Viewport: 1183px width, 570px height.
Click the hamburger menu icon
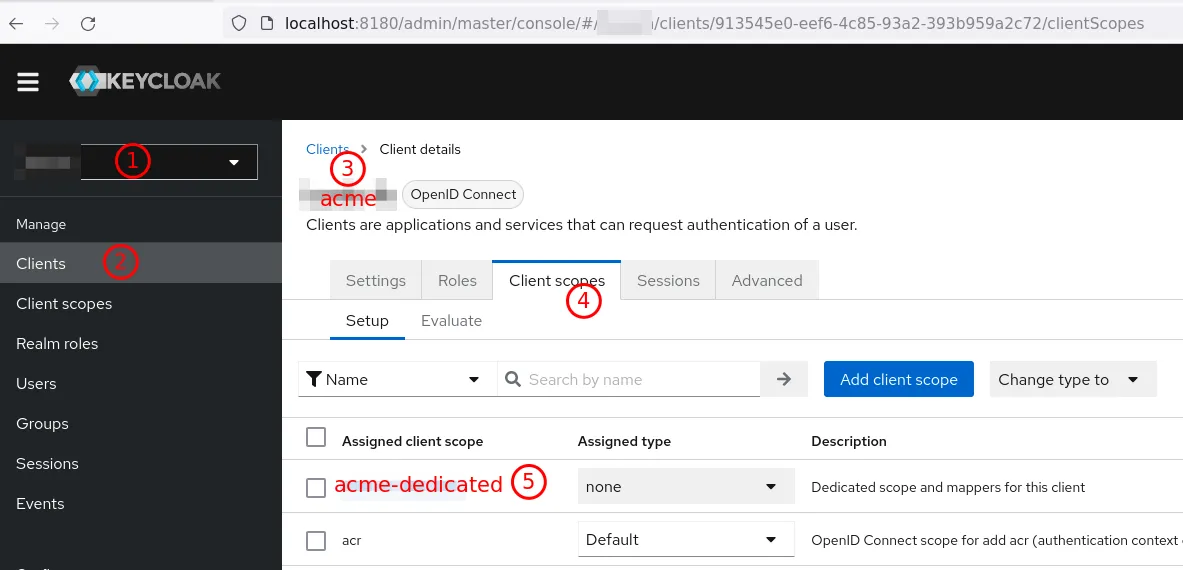click(28, 82)
